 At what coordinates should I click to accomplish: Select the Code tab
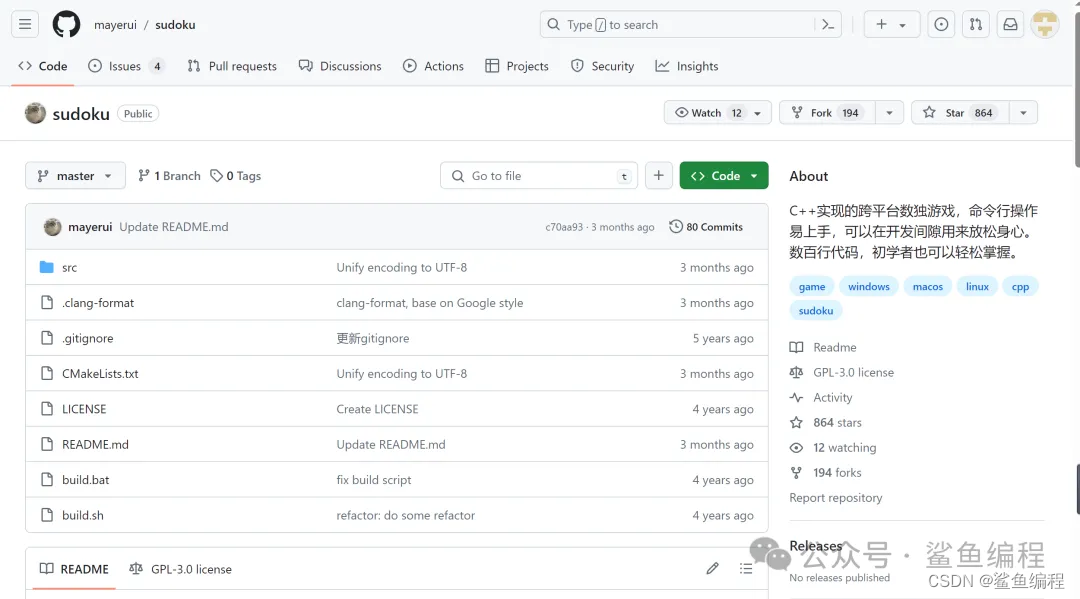(x=43, y=66)
